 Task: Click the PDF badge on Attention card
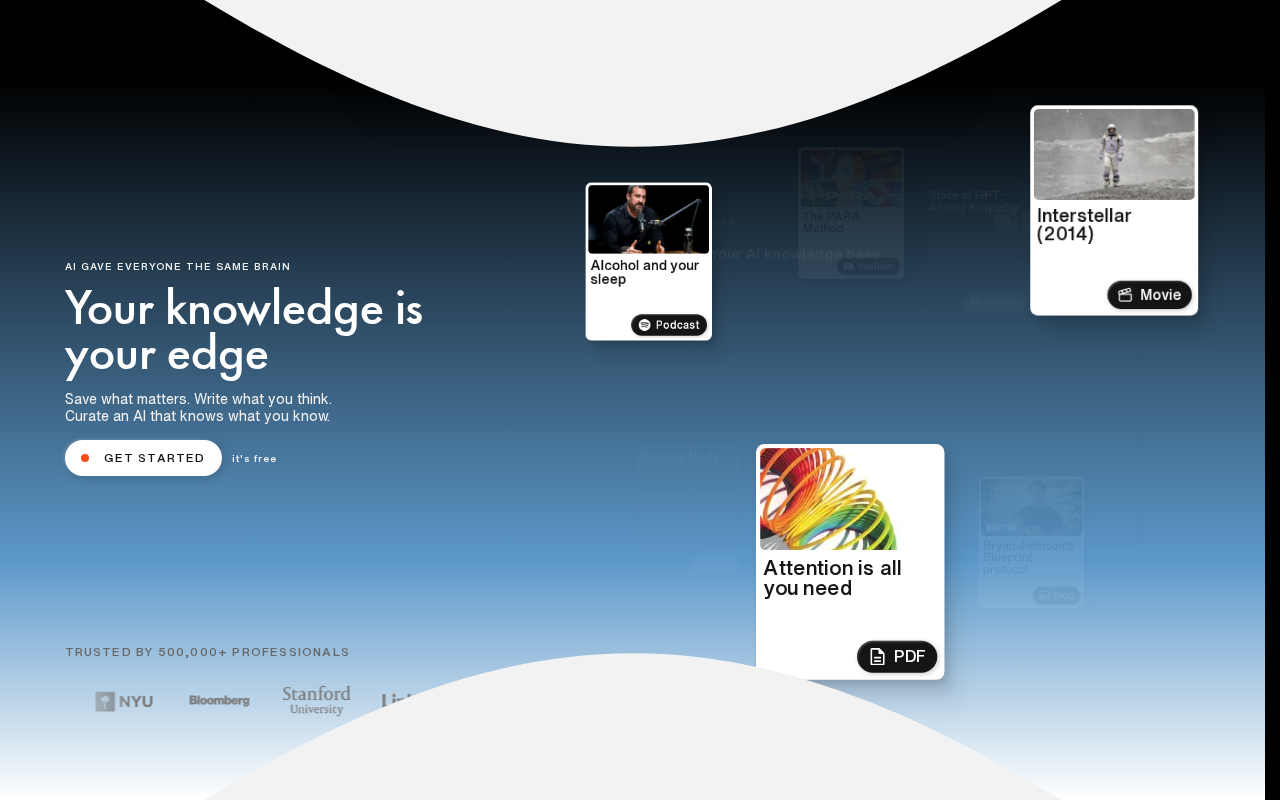[x=897, y=656]
